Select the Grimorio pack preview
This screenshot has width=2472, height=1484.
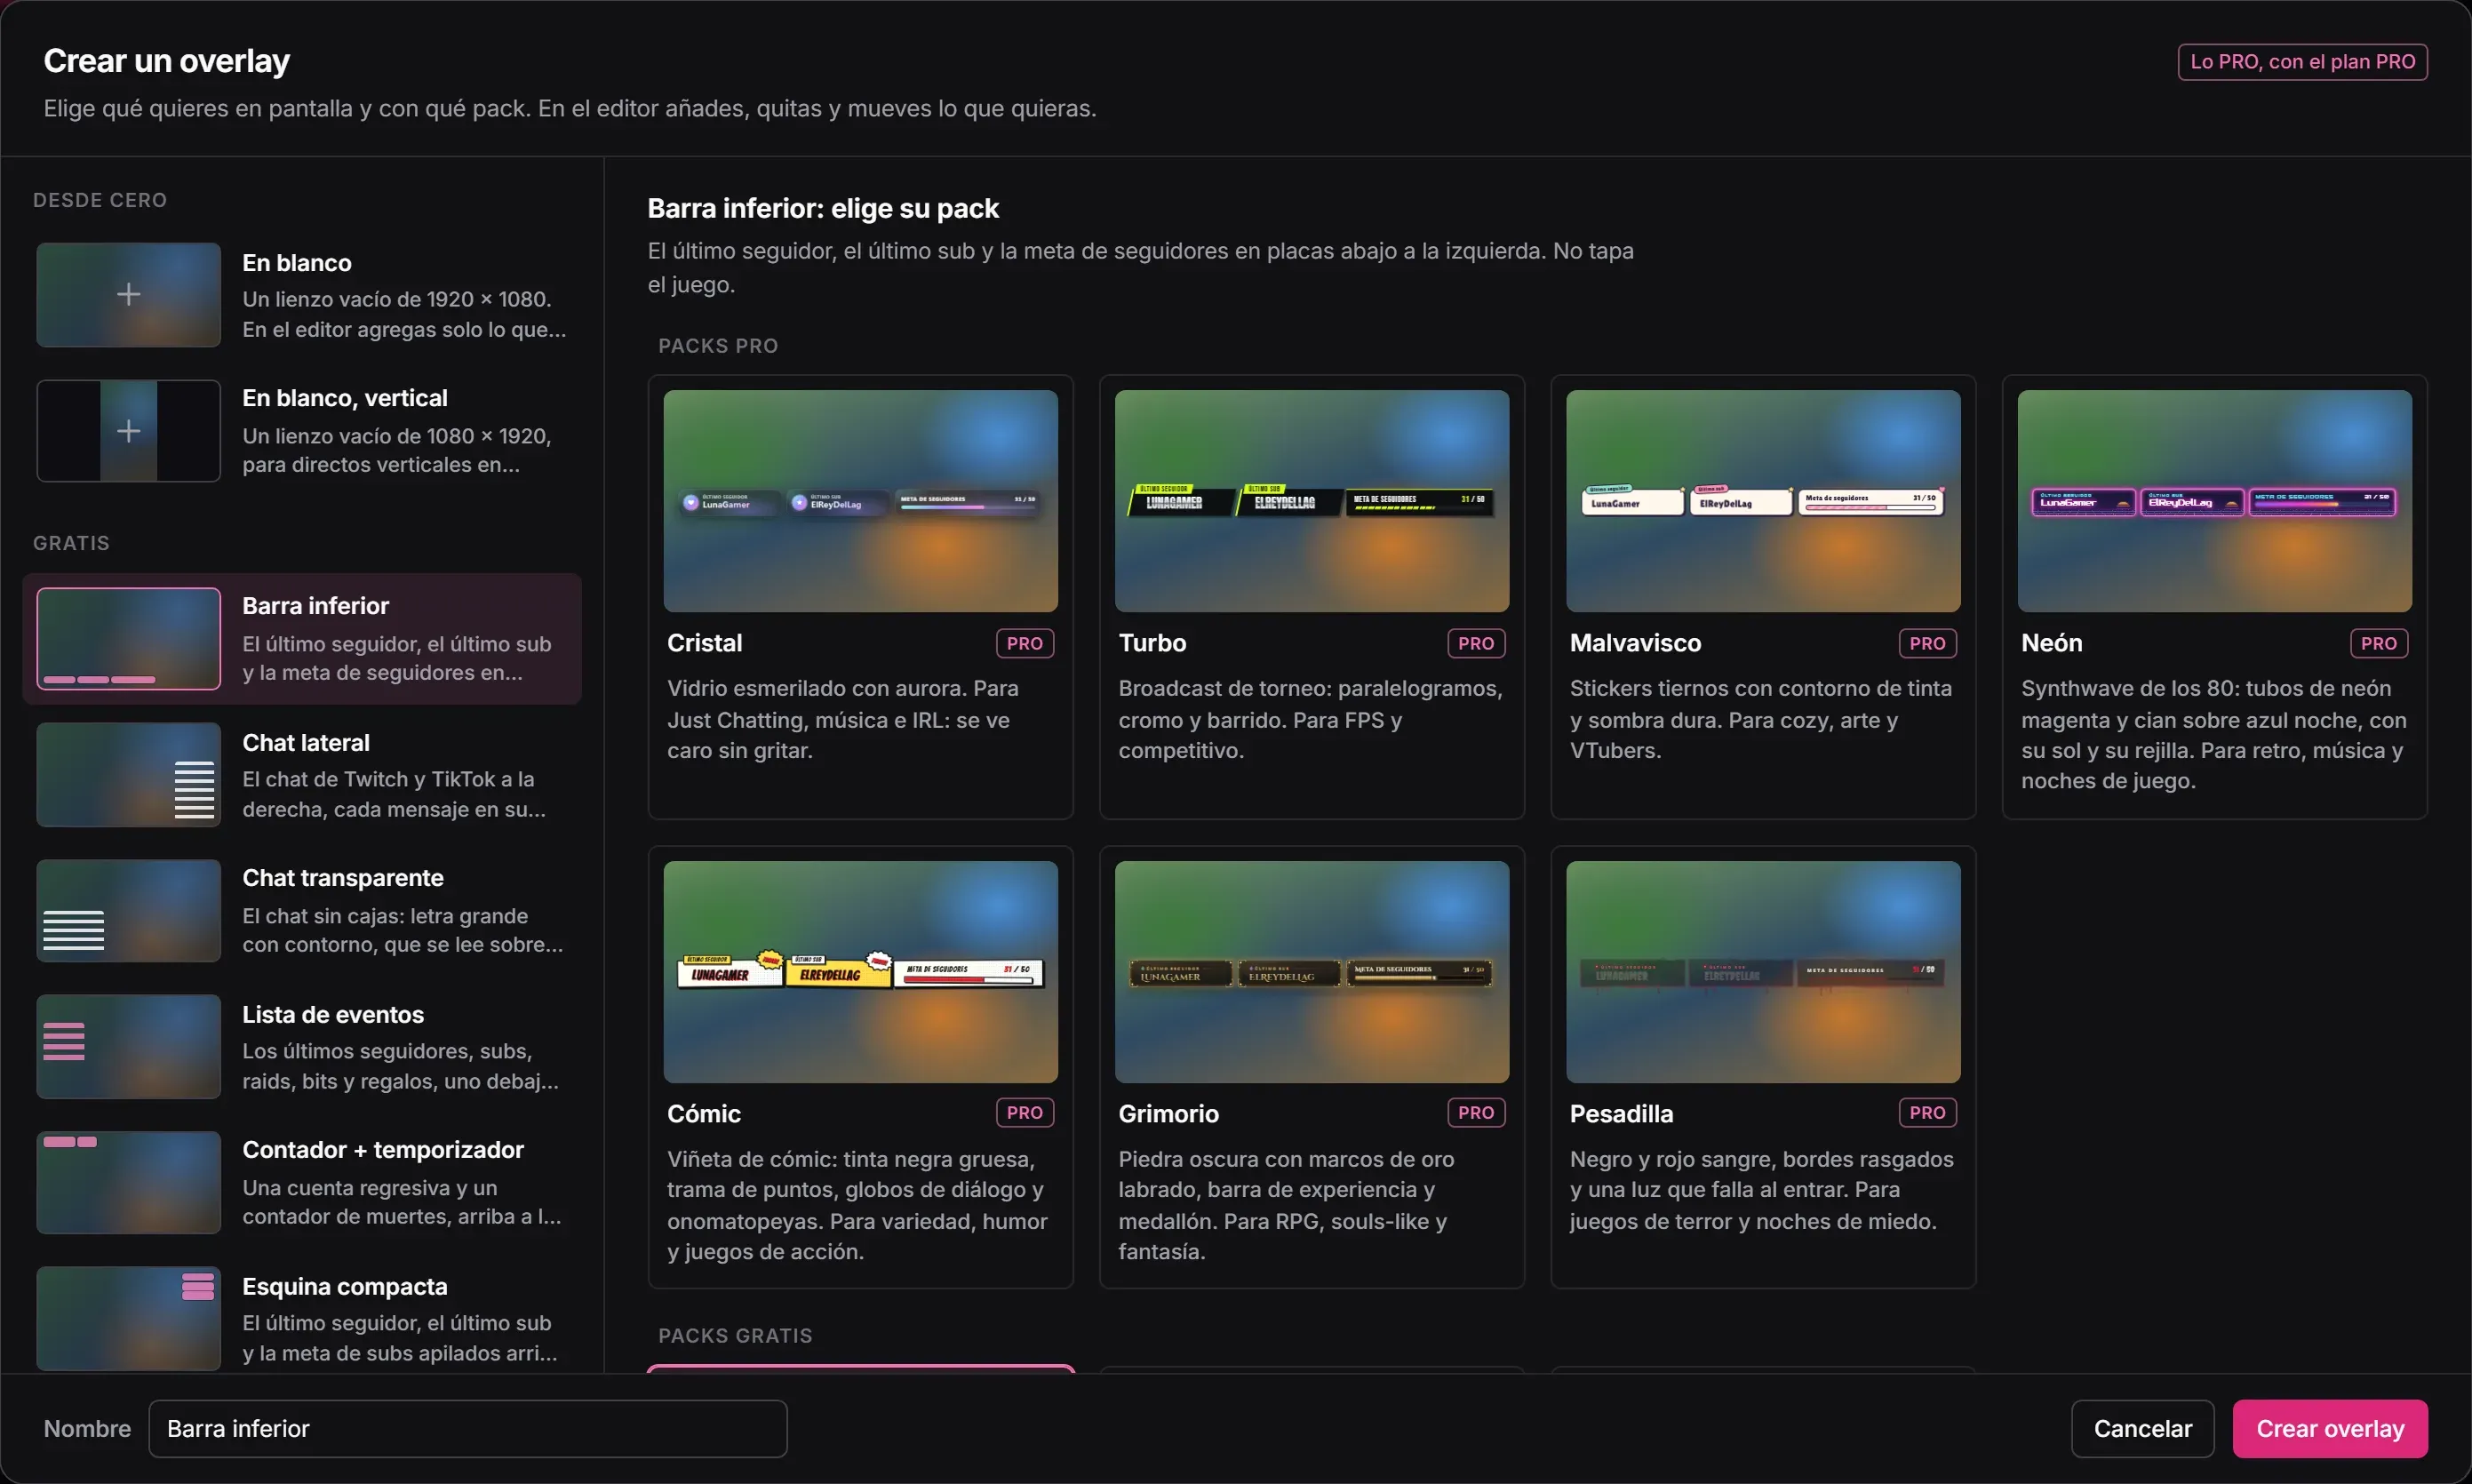1312,972
